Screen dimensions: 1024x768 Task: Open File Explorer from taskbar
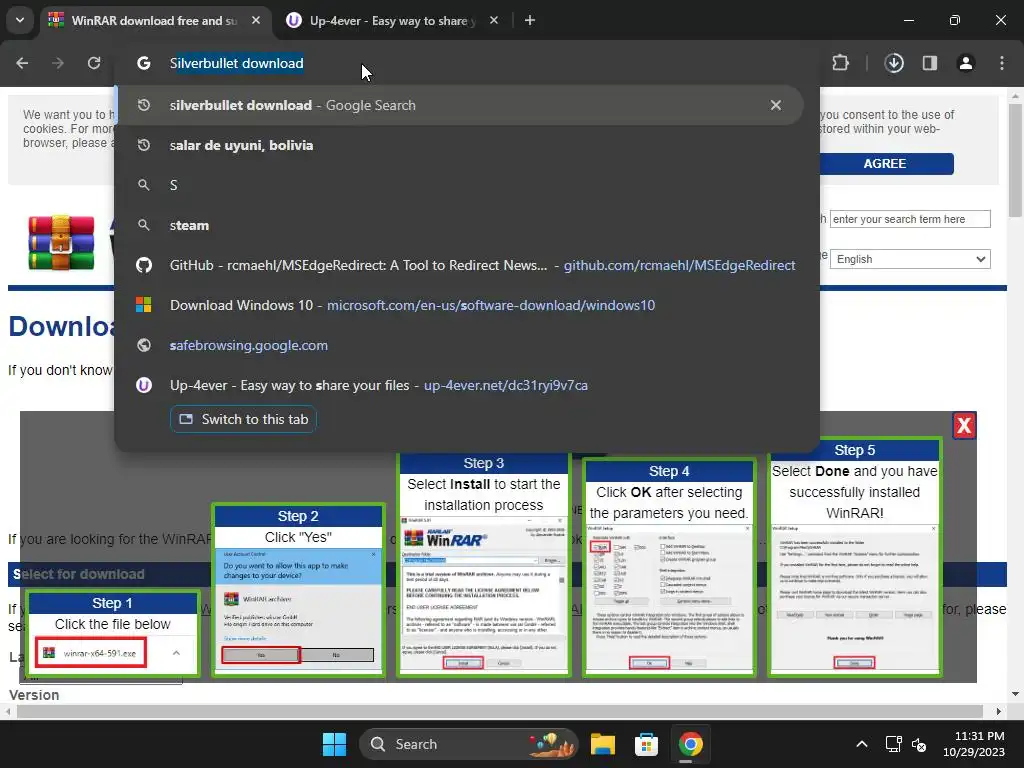click(603, 744)
